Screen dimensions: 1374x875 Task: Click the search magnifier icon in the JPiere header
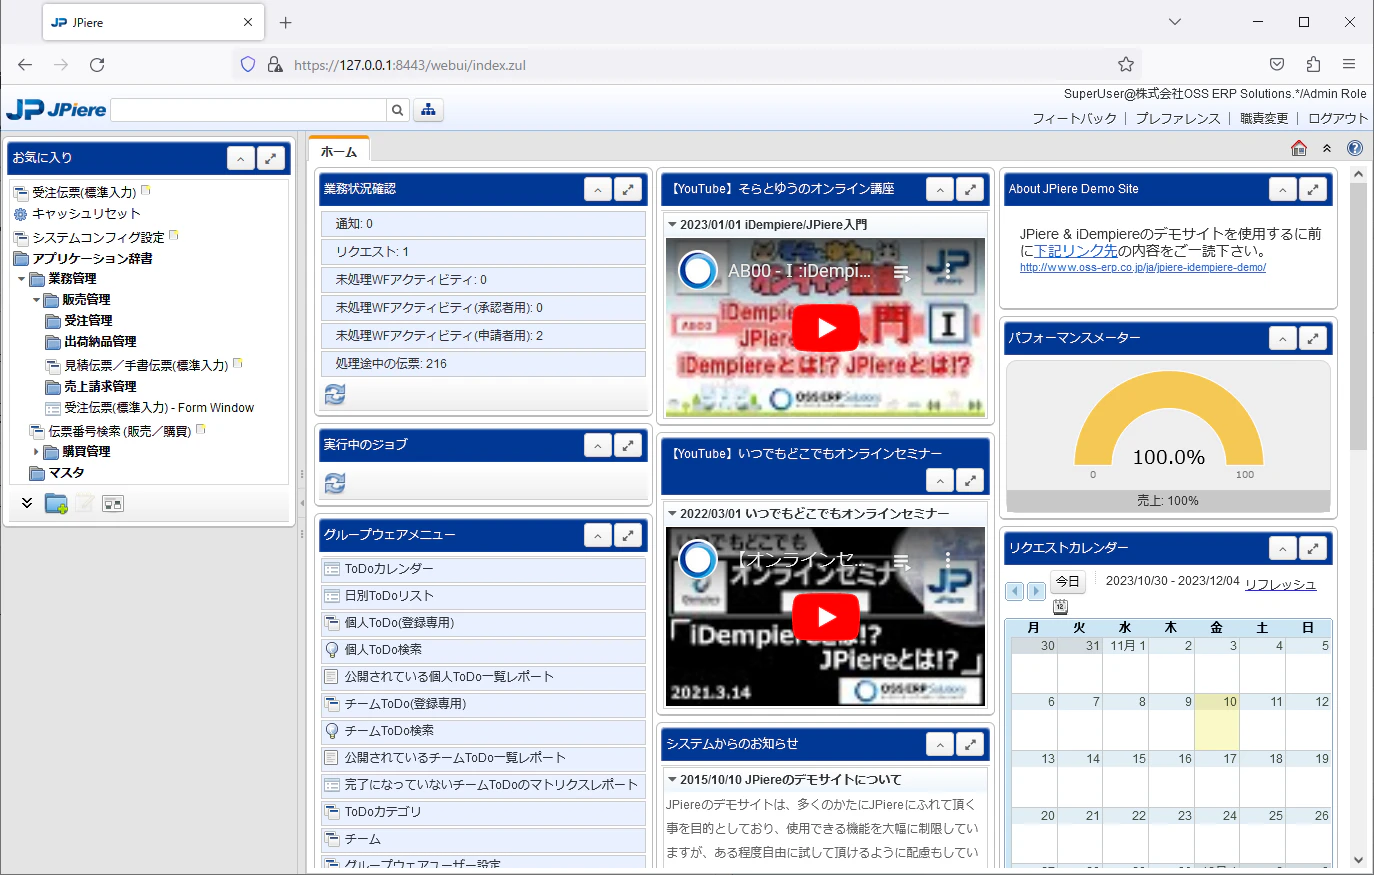coord(397,110)
